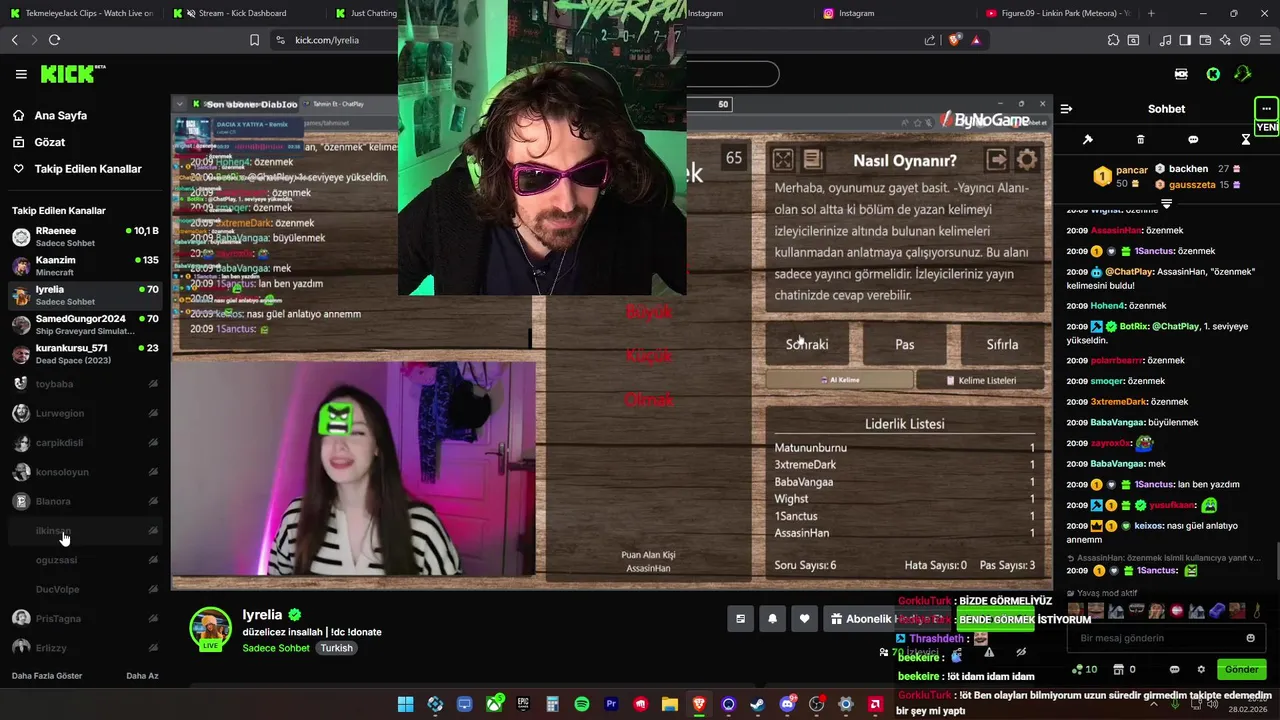This screenshot has height=720, width=1280.
Task: Open kurankursu_571 channel in followed list
Action: click(85, 354)
